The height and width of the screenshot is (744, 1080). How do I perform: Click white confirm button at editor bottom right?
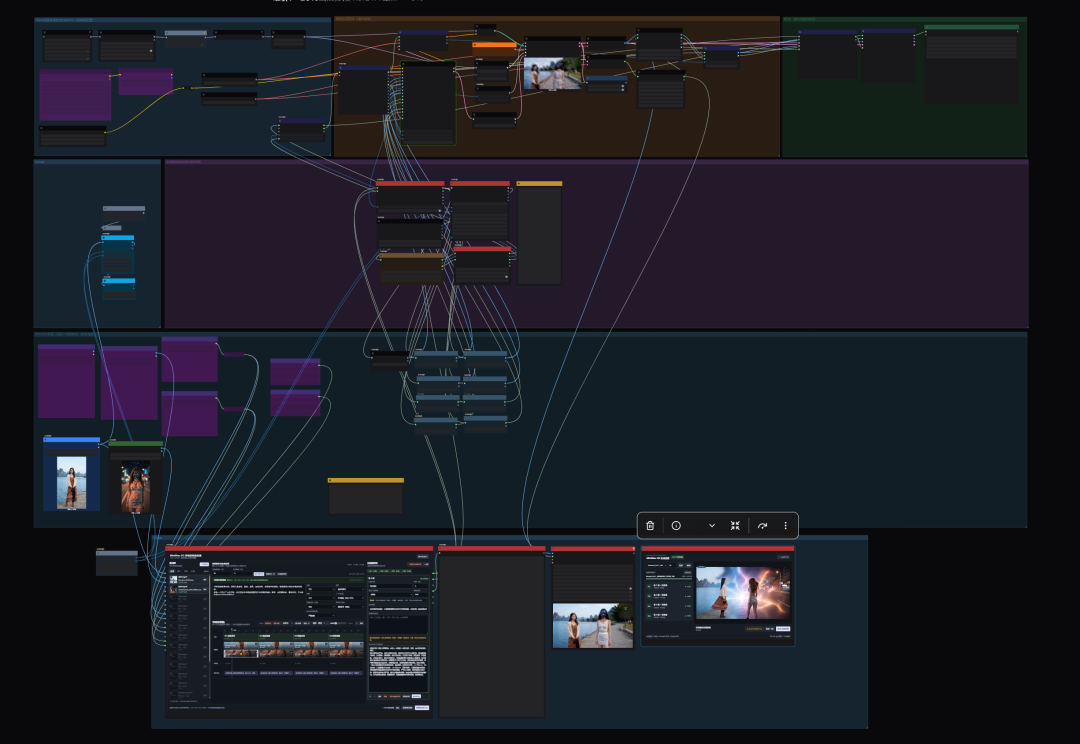click(422, 707)
